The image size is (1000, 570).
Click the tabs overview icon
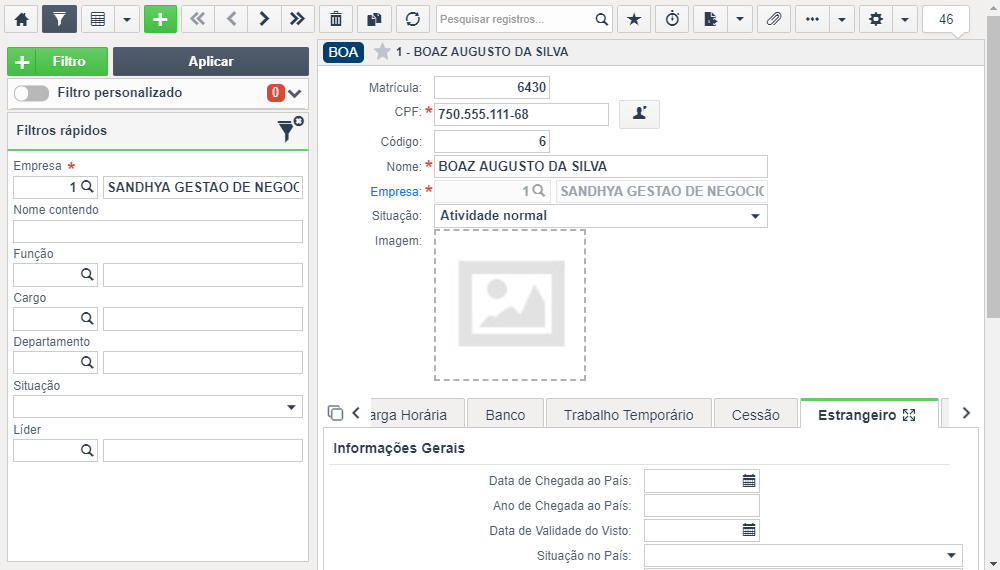pyautogui.click(x=335, y=413)
